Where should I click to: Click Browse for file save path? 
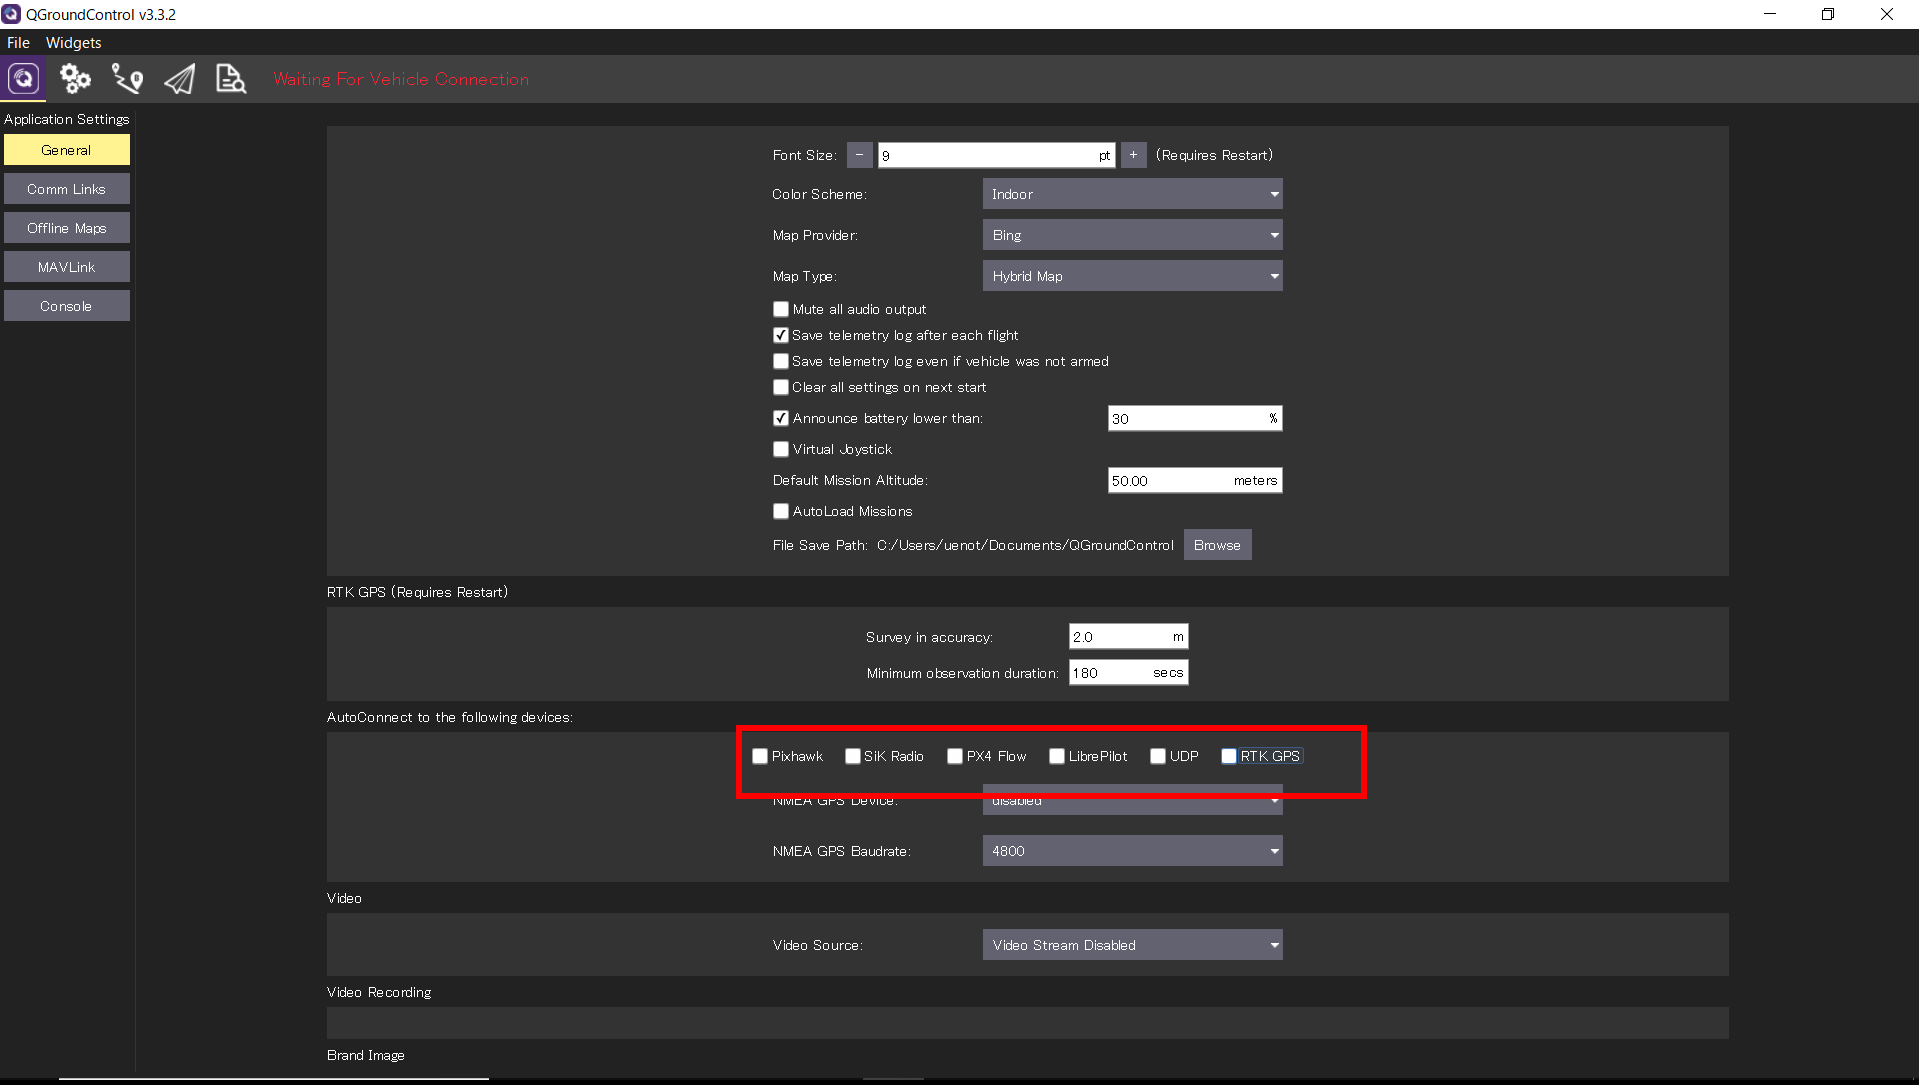pyautogui.click(x=1217, y=545)
